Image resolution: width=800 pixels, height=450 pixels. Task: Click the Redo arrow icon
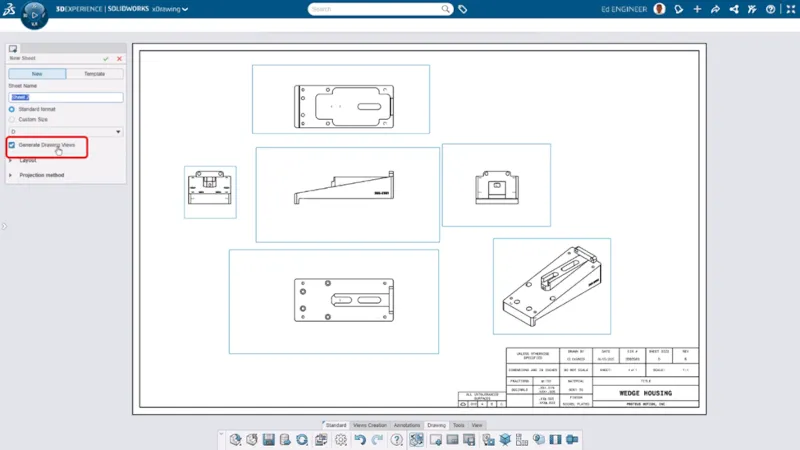point(376,439)
